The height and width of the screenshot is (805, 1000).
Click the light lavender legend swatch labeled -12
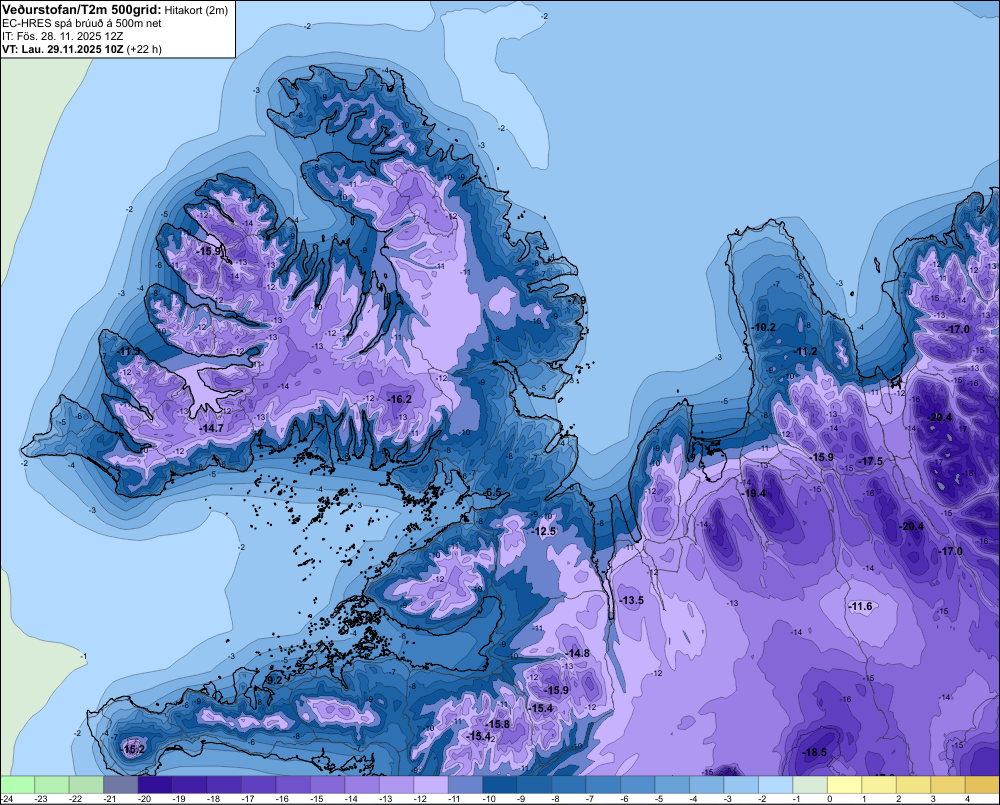pos(431,784)
